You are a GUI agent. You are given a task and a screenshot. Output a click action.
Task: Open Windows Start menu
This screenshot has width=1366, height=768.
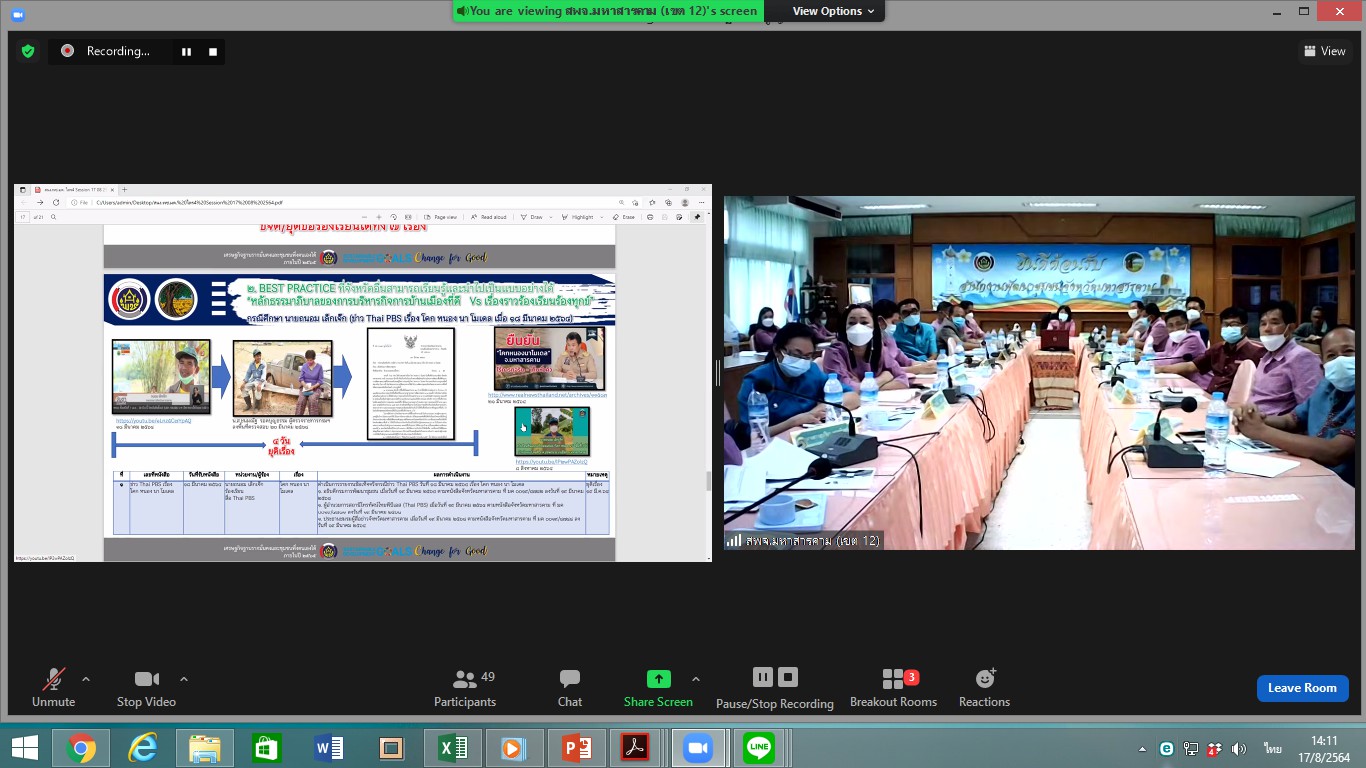tap(25, 748)
